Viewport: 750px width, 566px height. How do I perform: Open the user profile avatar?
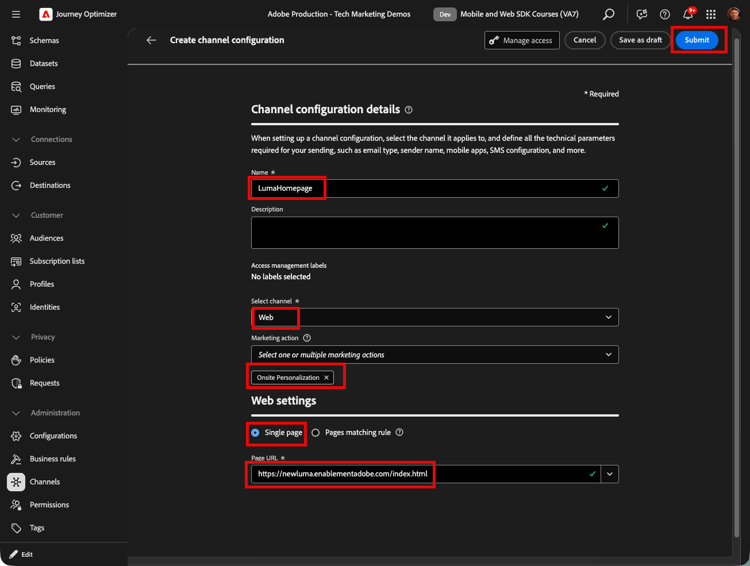(x=734, y=14)
